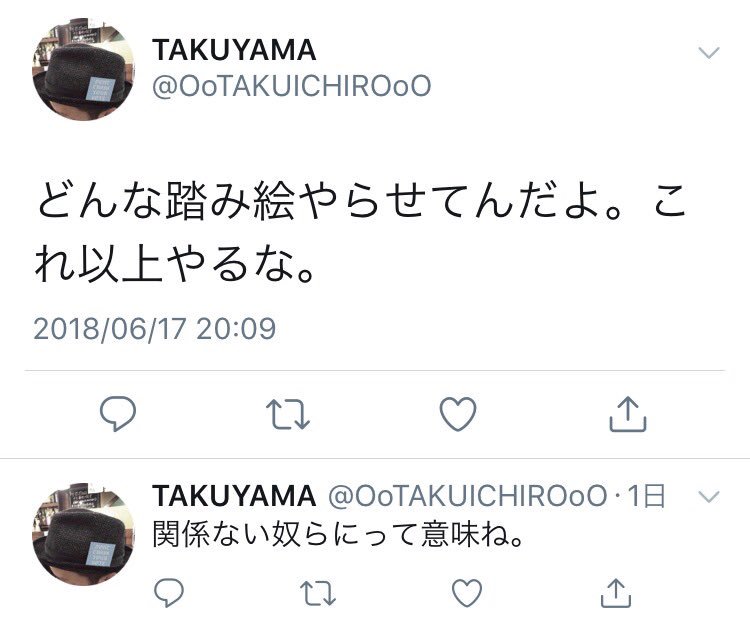Viewport: 750px width, 619px height.
Task: Open options chevron on main tweet
Action: (x=709, y=52)
